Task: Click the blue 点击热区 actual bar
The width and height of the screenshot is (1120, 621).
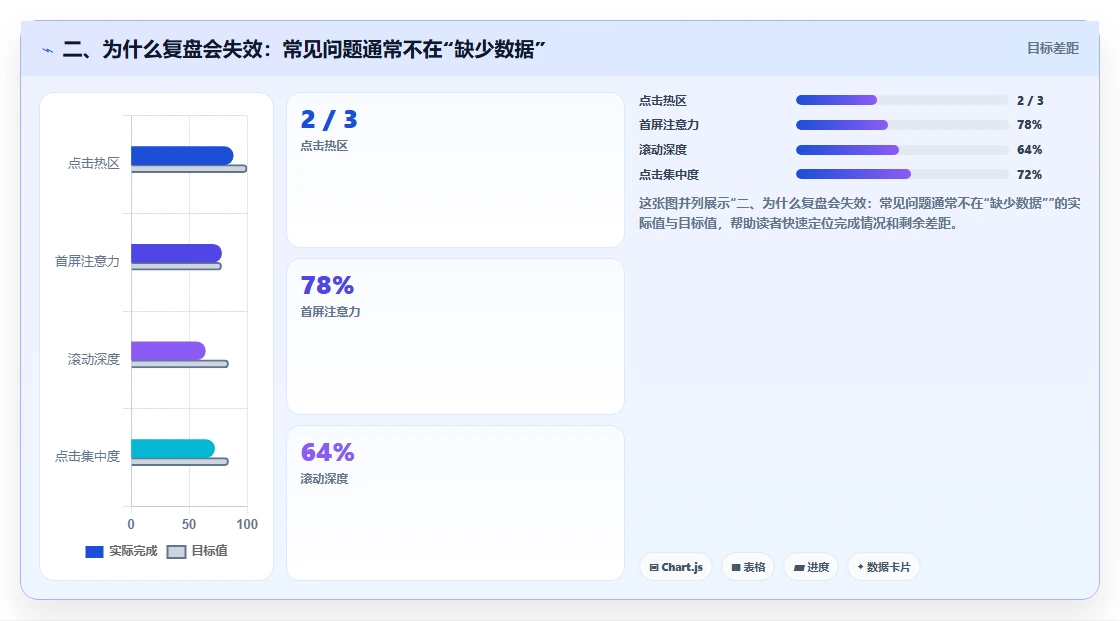Action: tap(182, 155)
